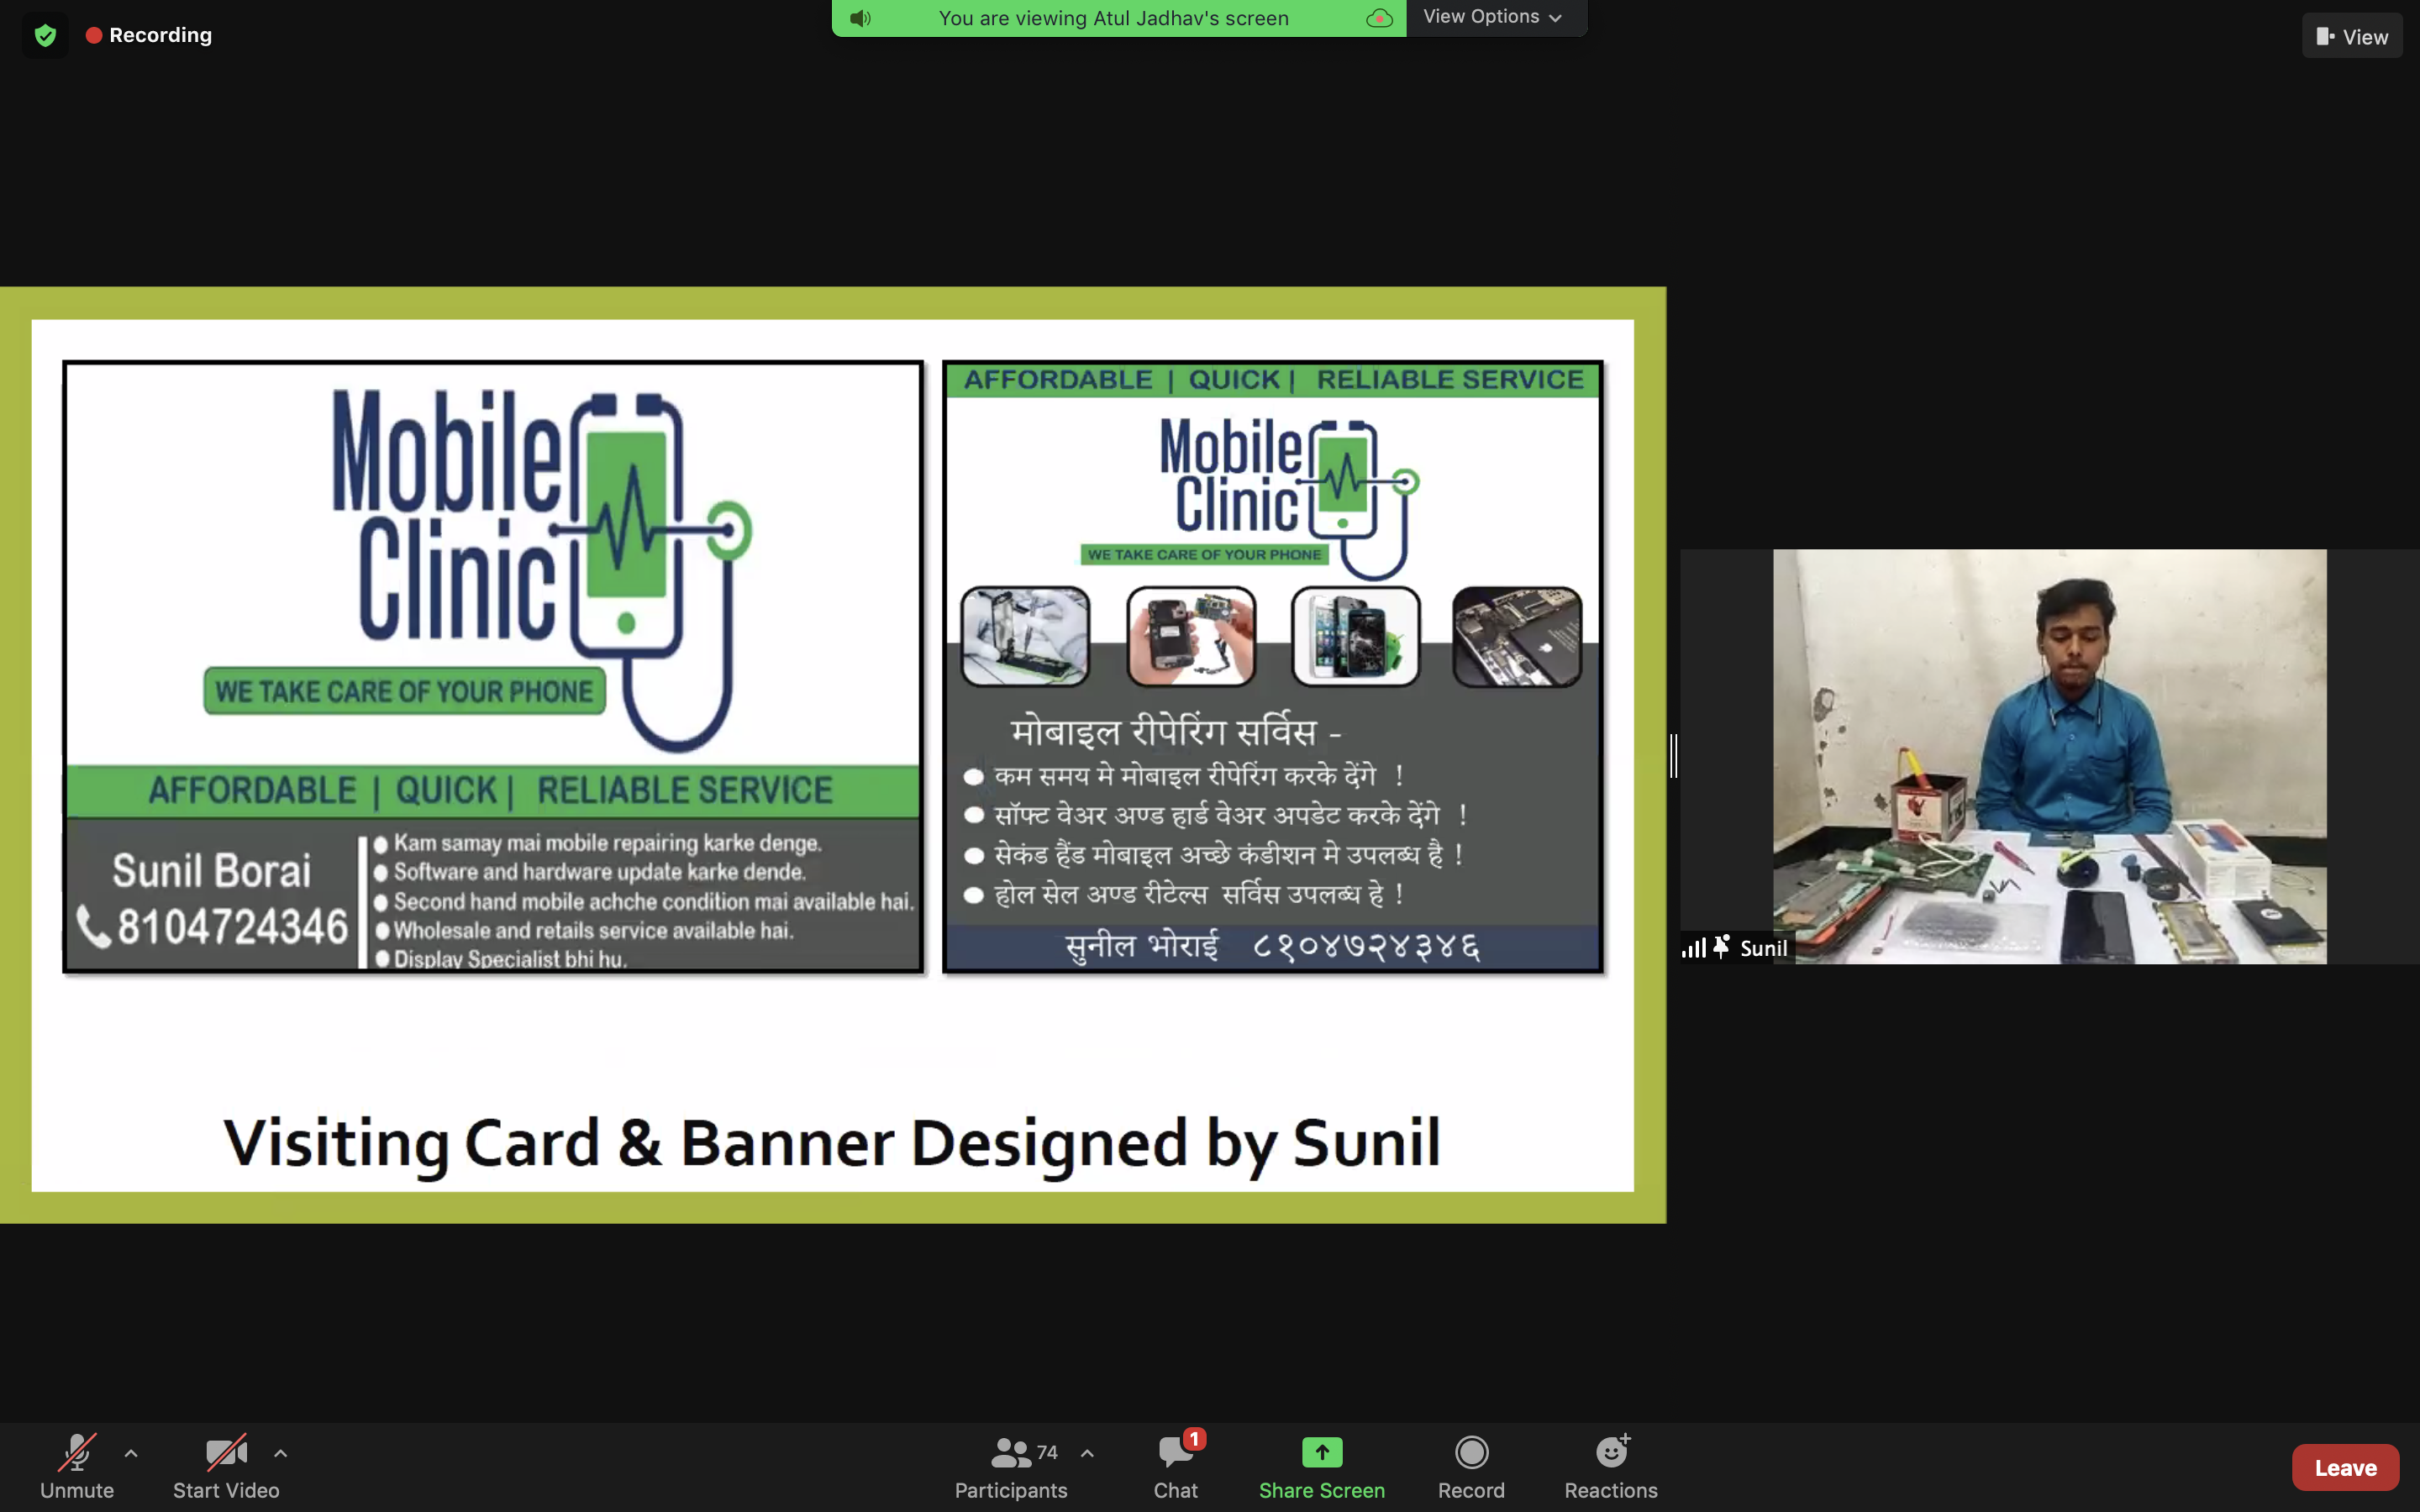Screen dimensions: 2420x1512
Task: Click the pin icon beside Sunil's name
Action: (1721, 946)
